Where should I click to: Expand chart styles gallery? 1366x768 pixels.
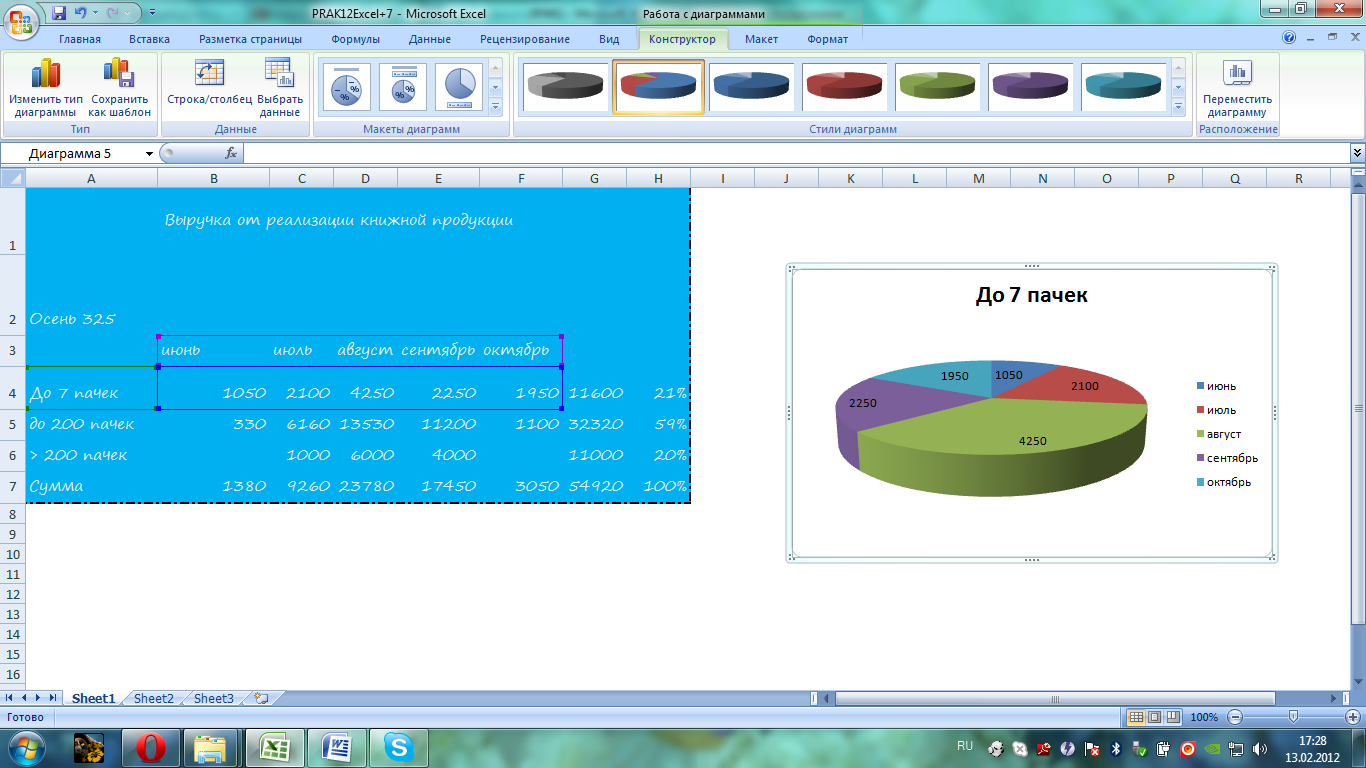point(1178,106)
